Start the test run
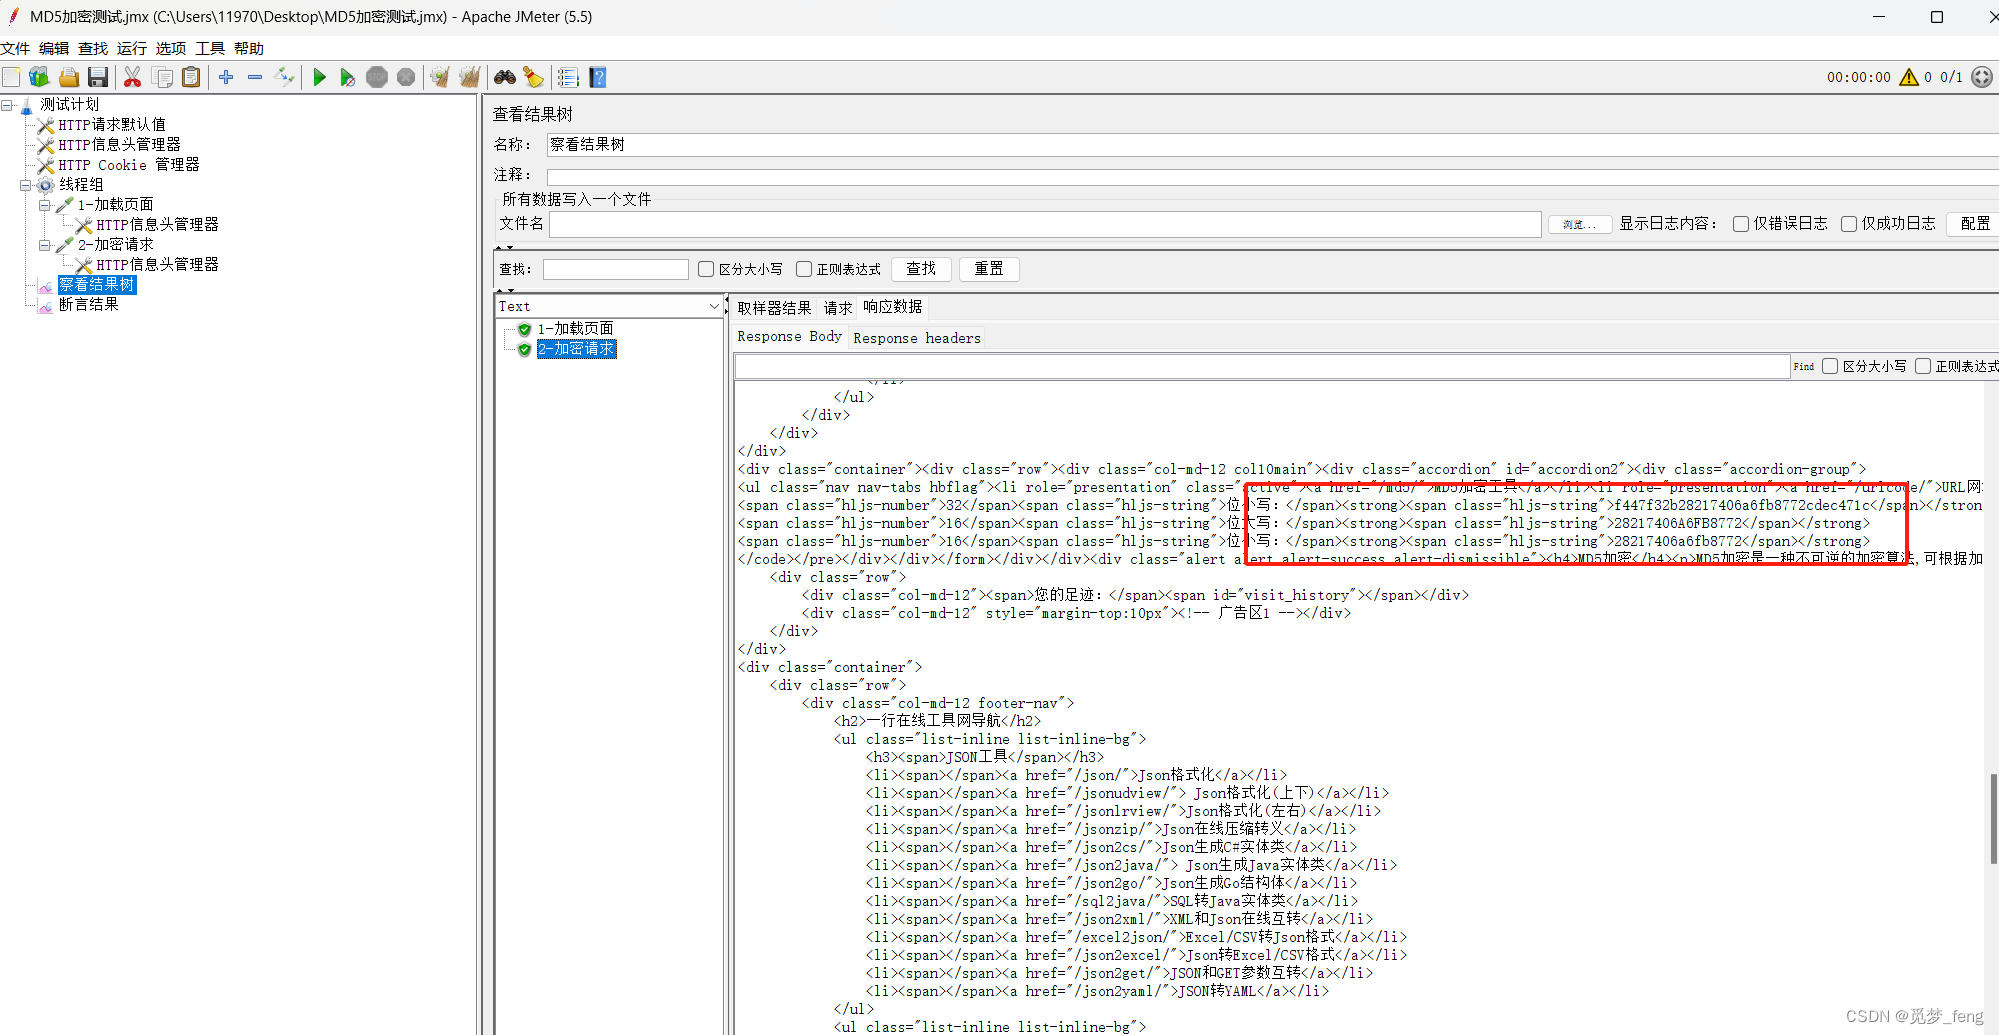This screenshot has height=1035, width=1999. (x=319, y=77)
